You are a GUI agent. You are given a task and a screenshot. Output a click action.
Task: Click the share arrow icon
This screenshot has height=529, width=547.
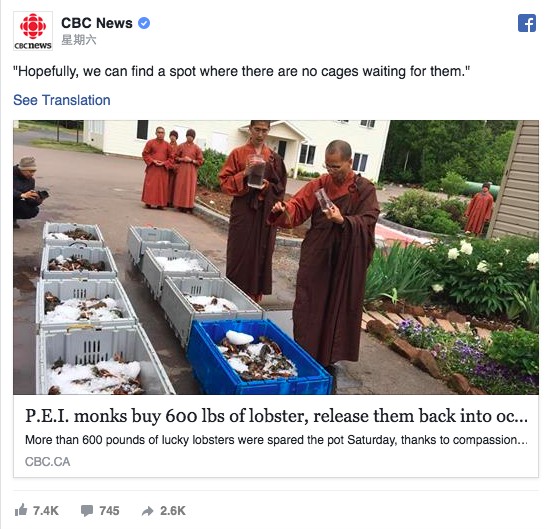coord(148,511)
